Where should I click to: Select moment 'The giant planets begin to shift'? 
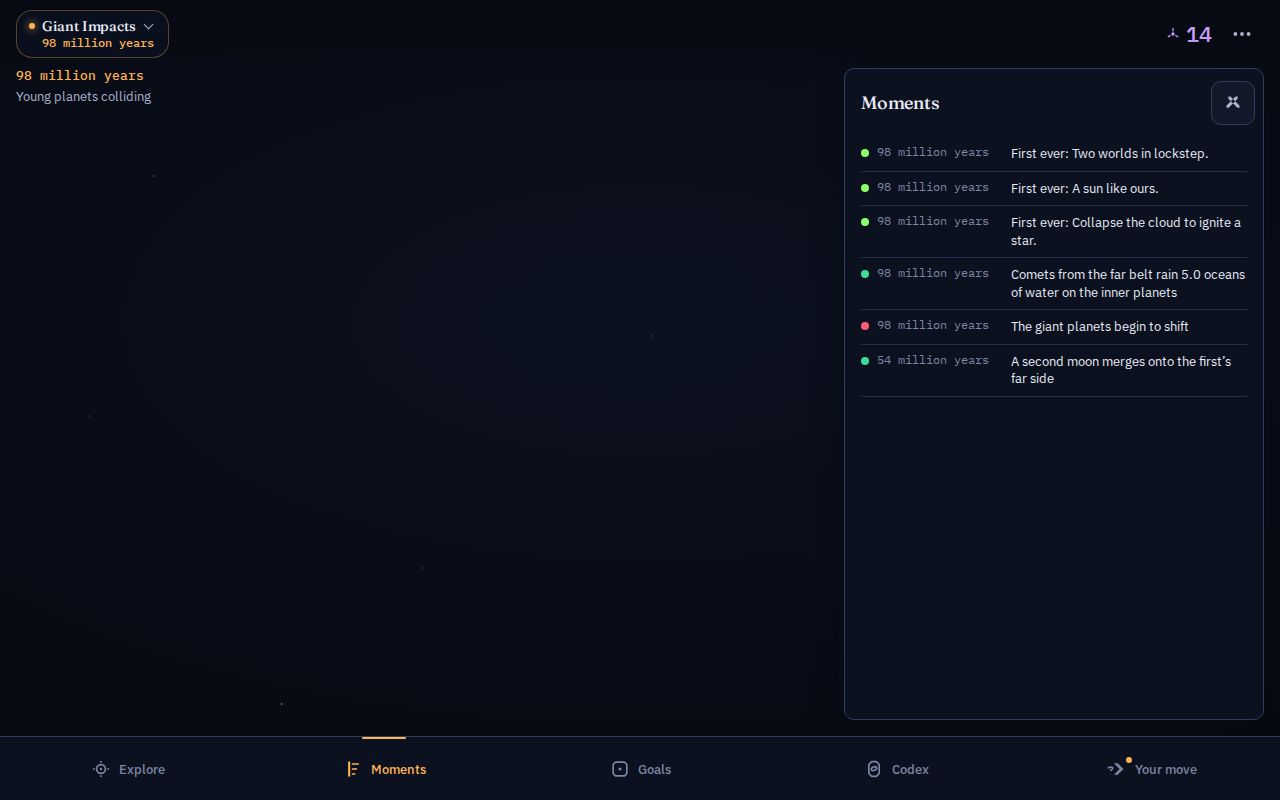tap(1054, 327)
